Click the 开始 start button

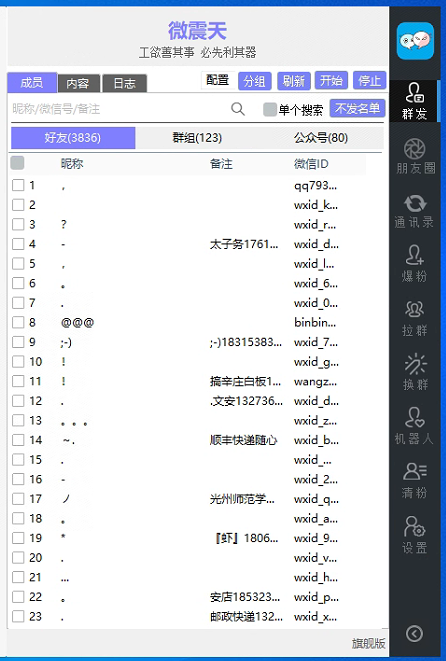[x=331, y=81]
